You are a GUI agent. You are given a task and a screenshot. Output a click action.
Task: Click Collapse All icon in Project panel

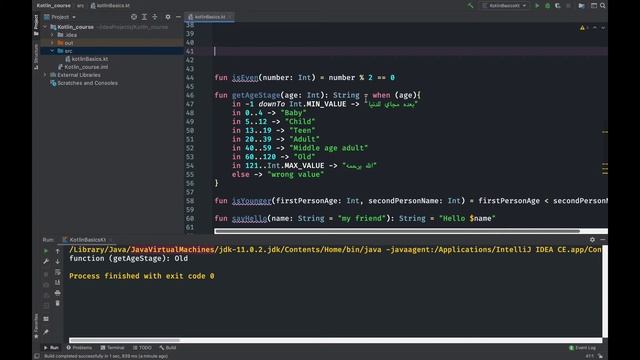click(155, 17)
